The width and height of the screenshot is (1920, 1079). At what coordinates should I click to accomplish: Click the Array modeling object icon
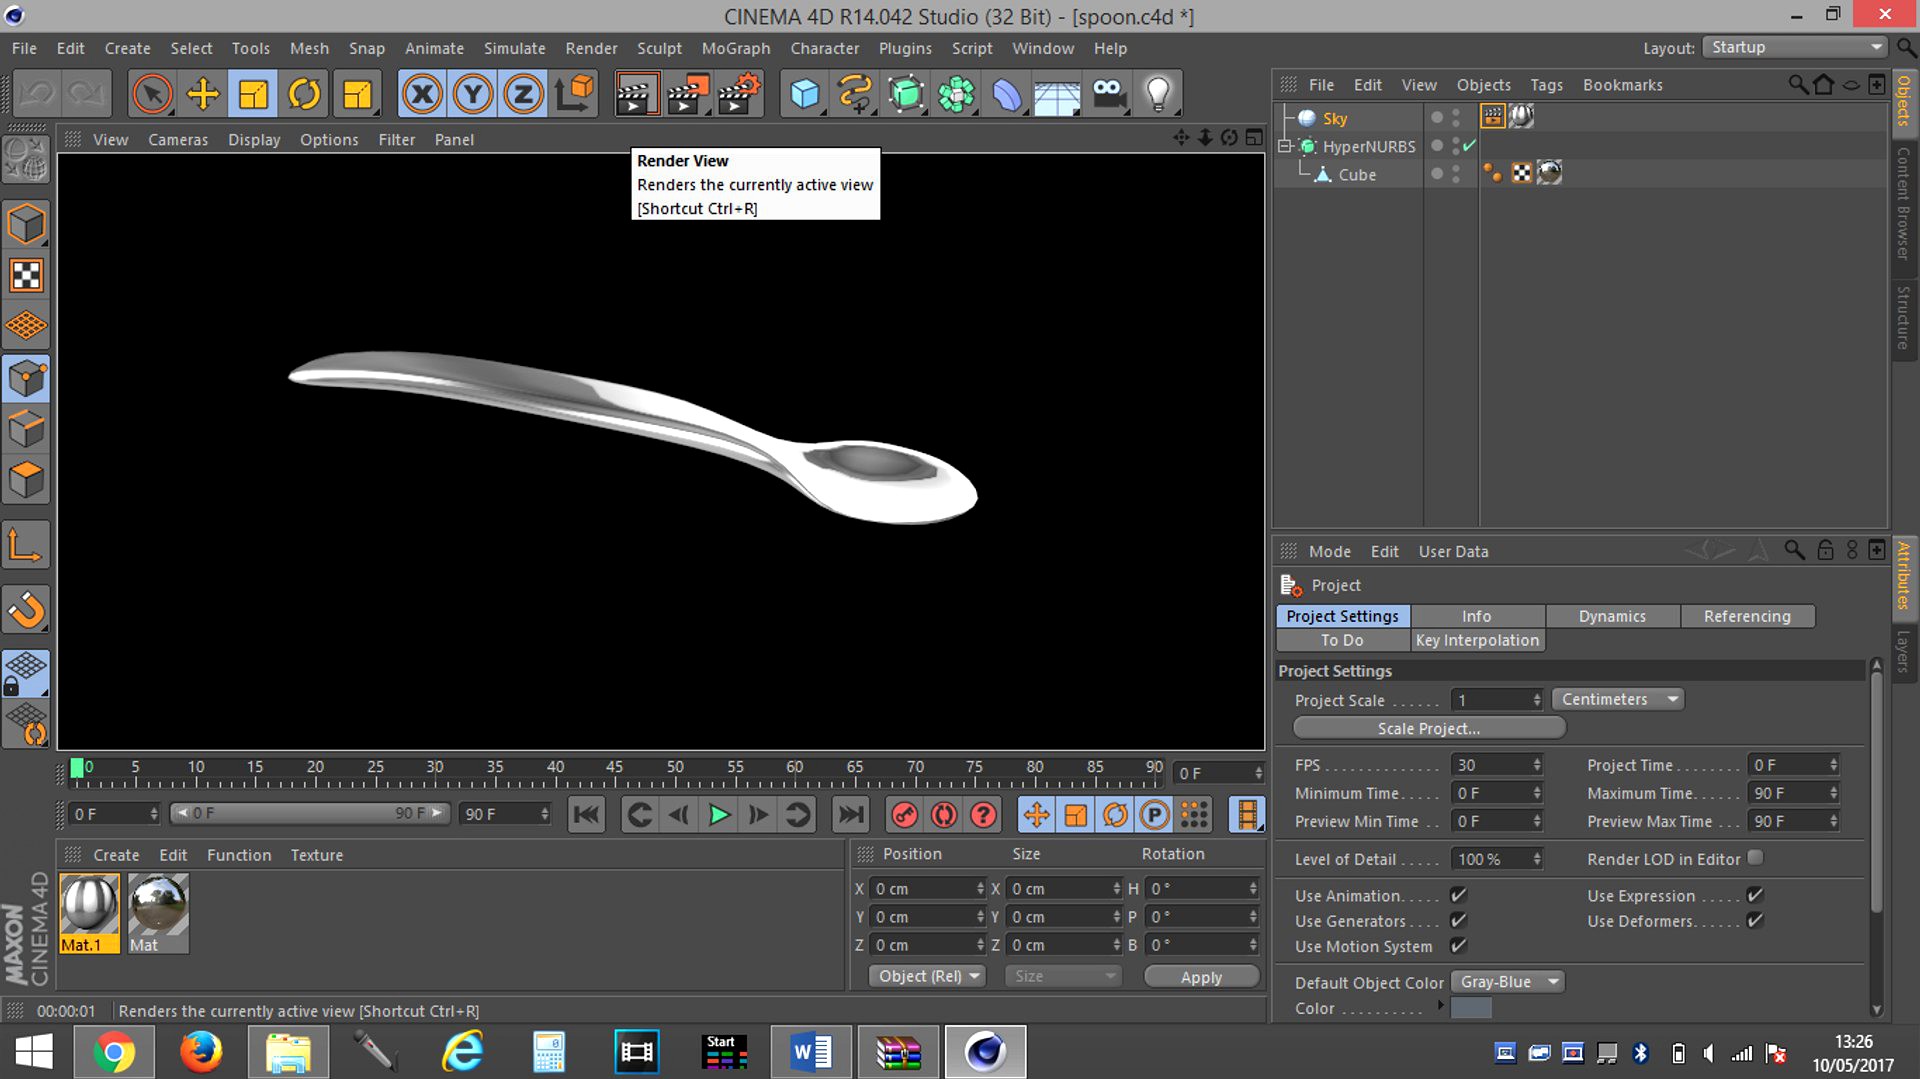957,94
